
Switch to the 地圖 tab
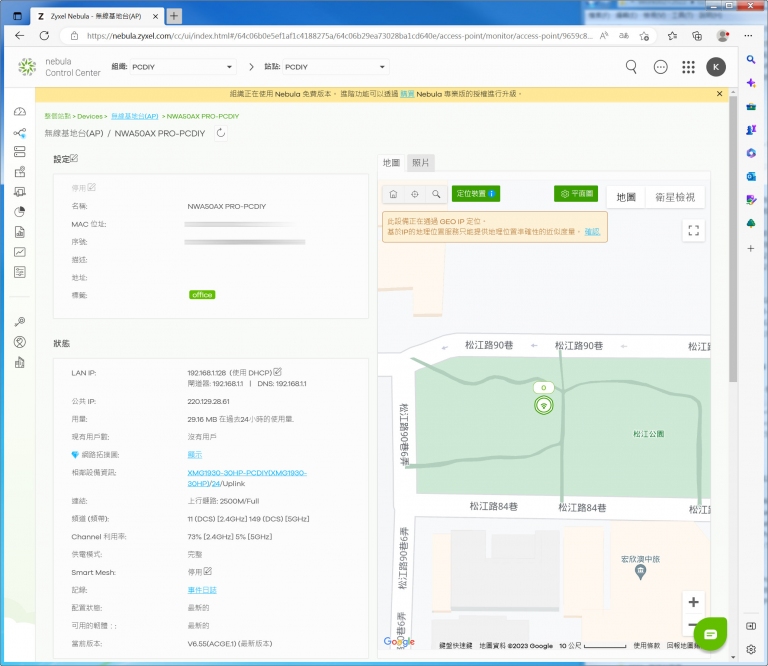coord(391,163)
